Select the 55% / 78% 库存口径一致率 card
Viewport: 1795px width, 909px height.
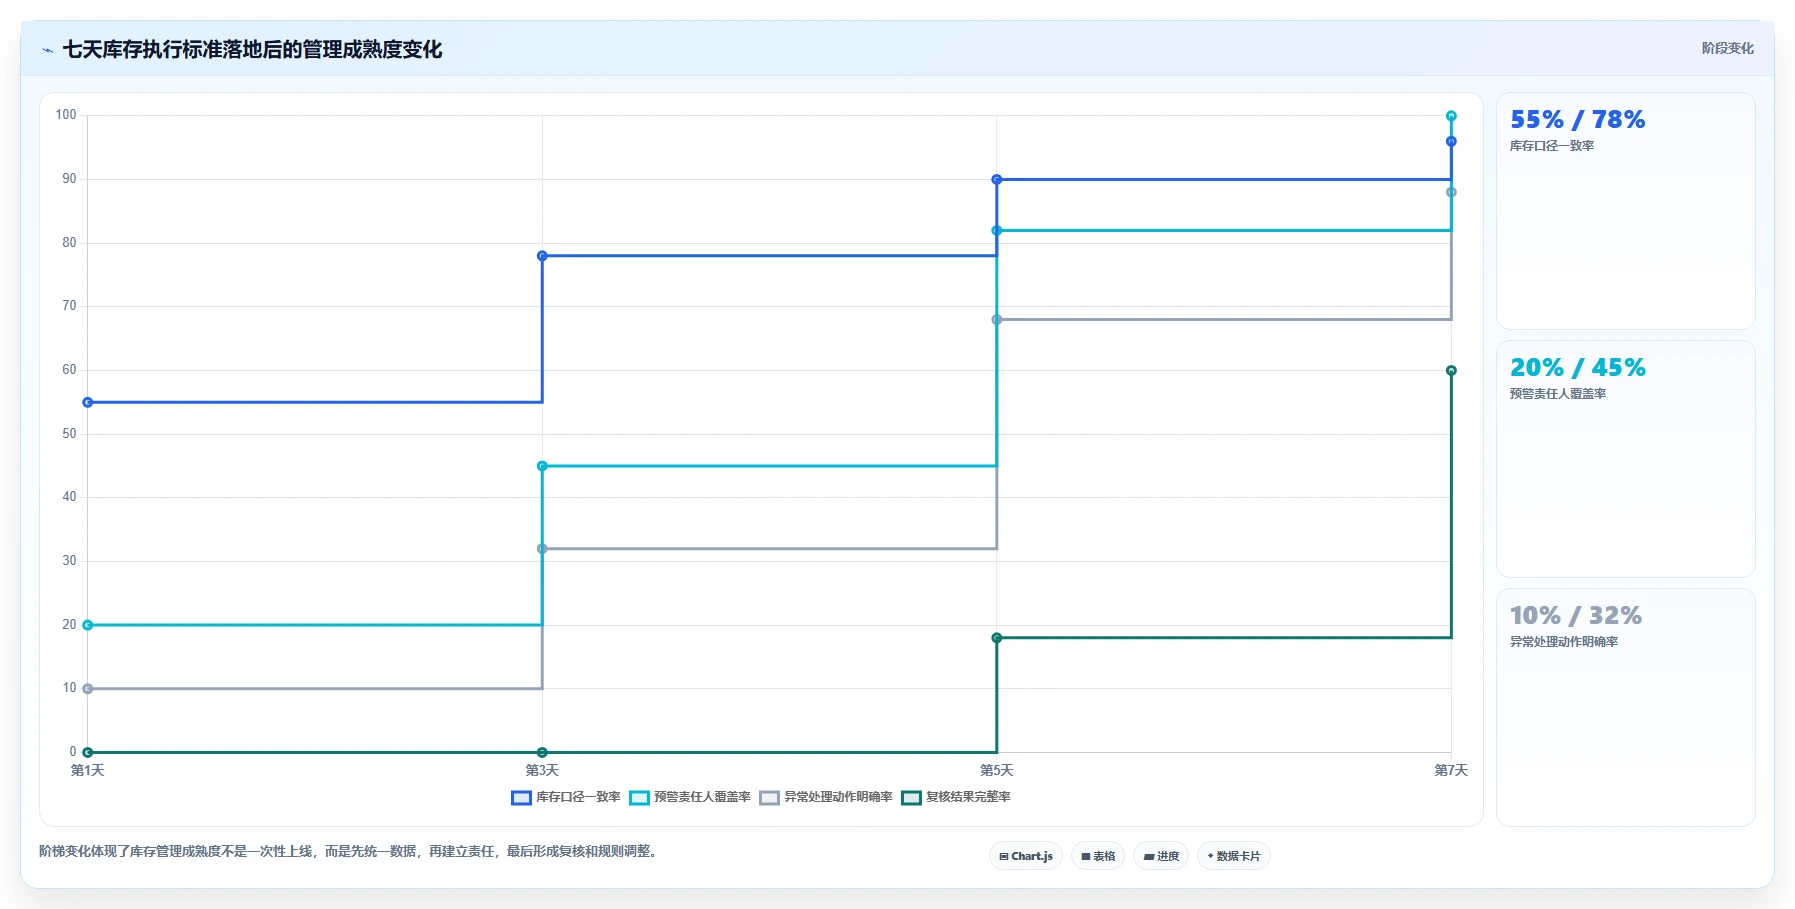[x=1625, y=211]
